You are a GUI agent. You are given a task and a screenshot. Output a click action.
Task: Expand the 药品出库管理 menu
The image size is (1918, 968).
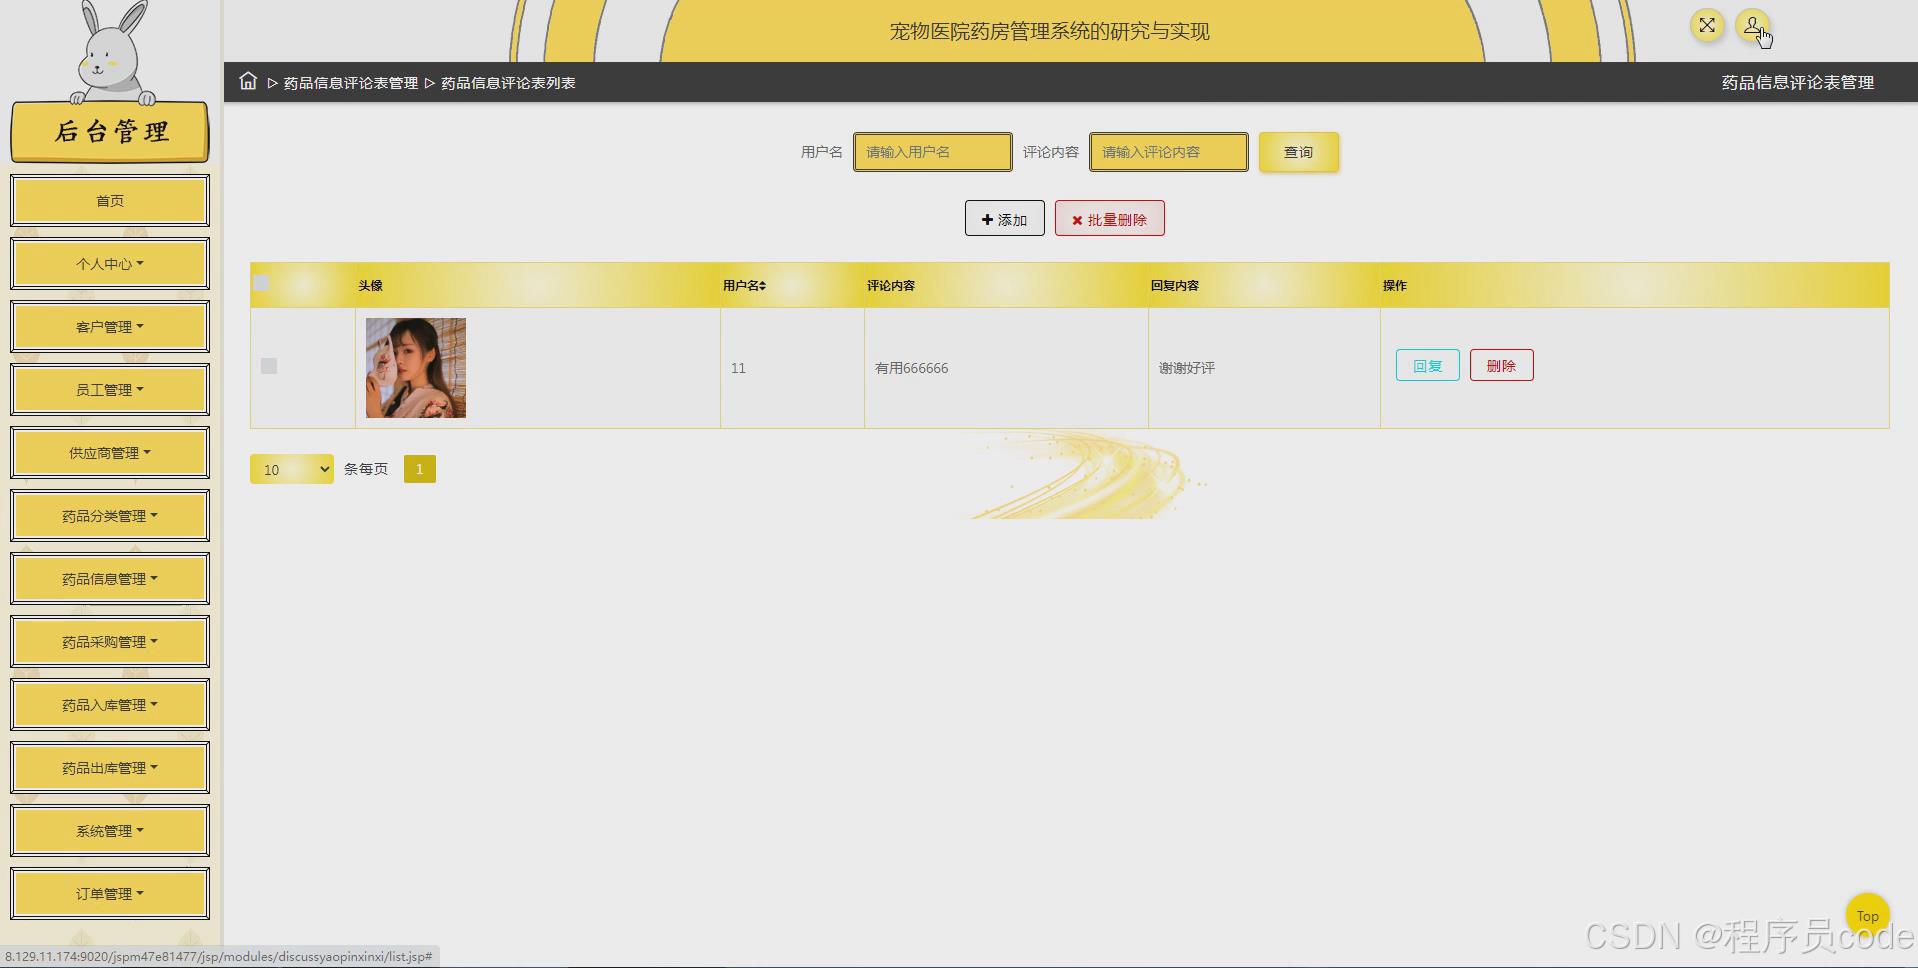click(x=110, y=768)
